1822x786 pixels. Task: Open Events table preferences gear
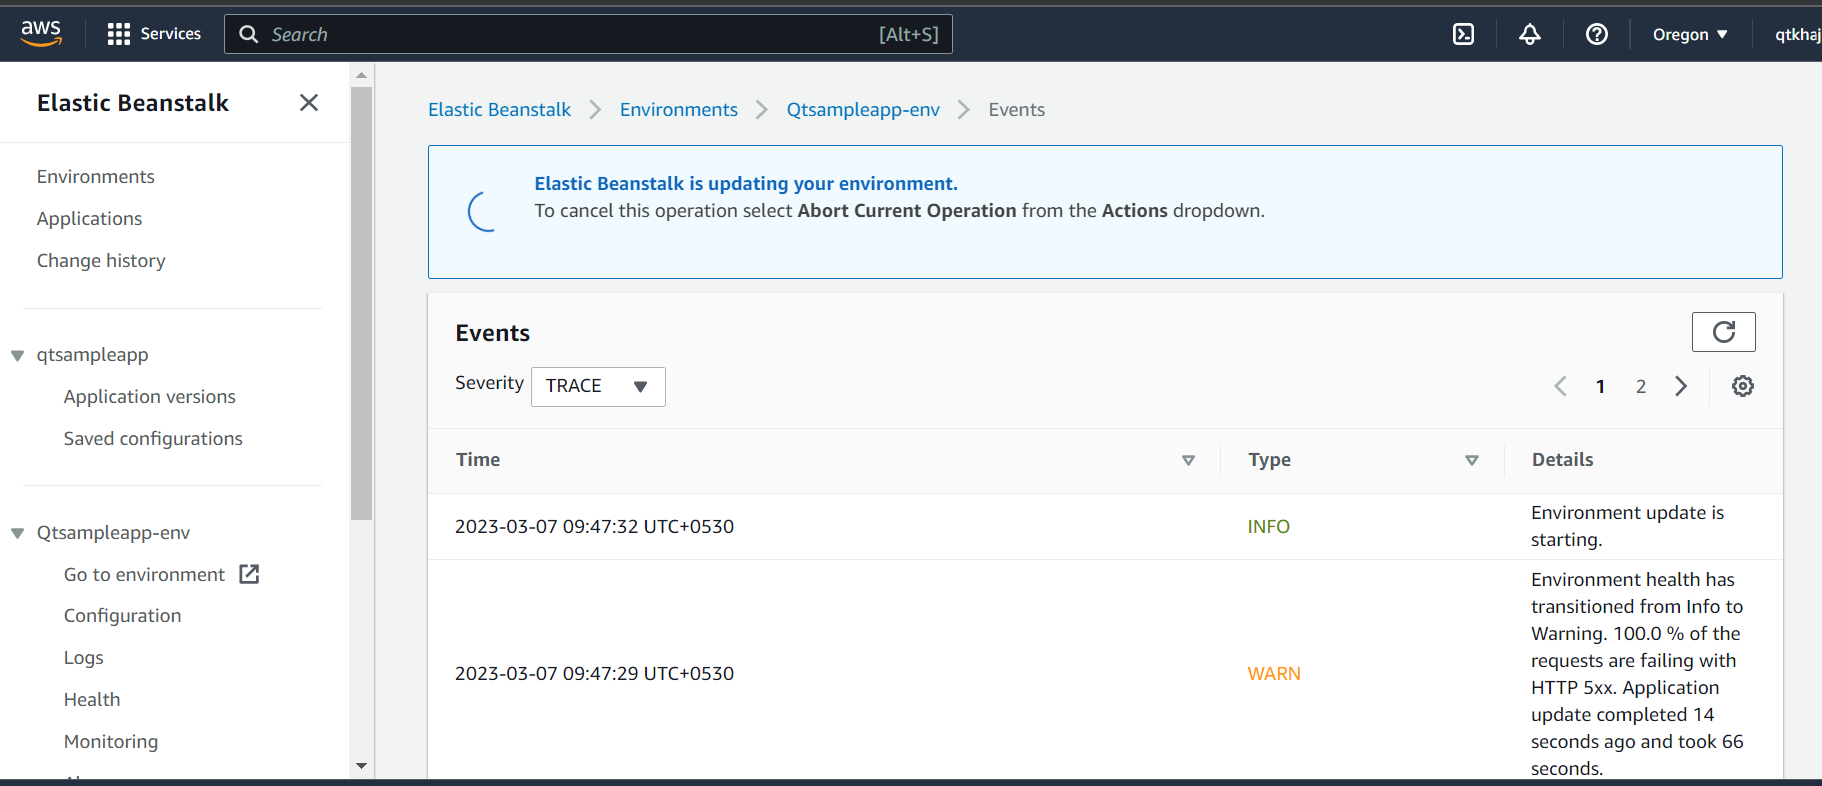1742,386
